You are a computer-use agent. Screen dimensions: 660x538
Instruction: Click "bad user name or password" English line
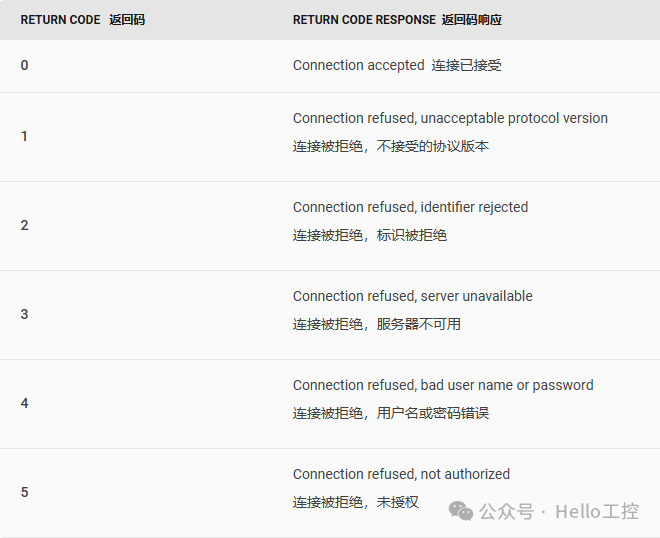pyautogui.click(x=443, y=385)
